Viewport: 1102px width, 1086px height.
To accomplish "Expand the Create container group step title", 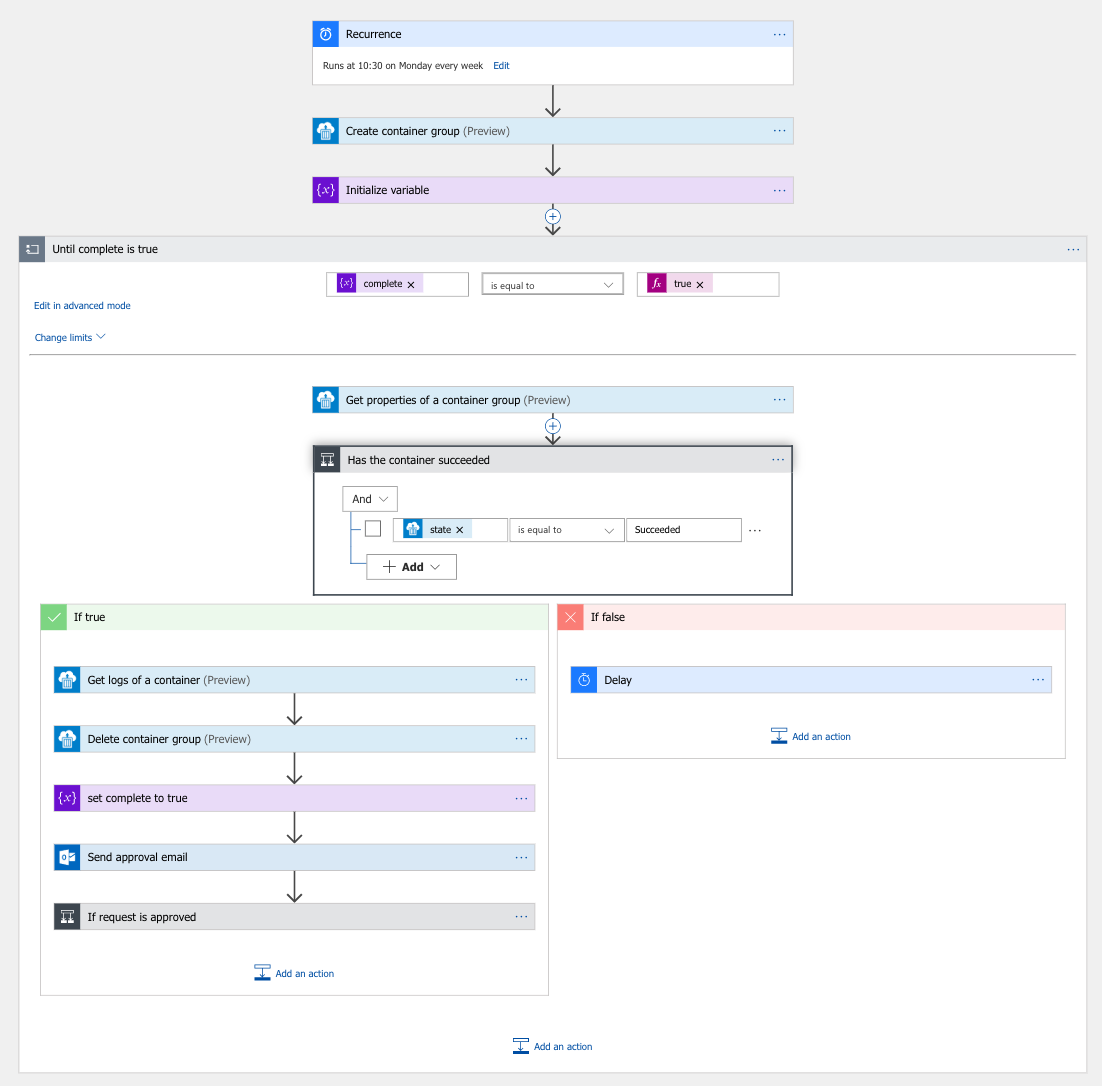I will tap(427, 131).
